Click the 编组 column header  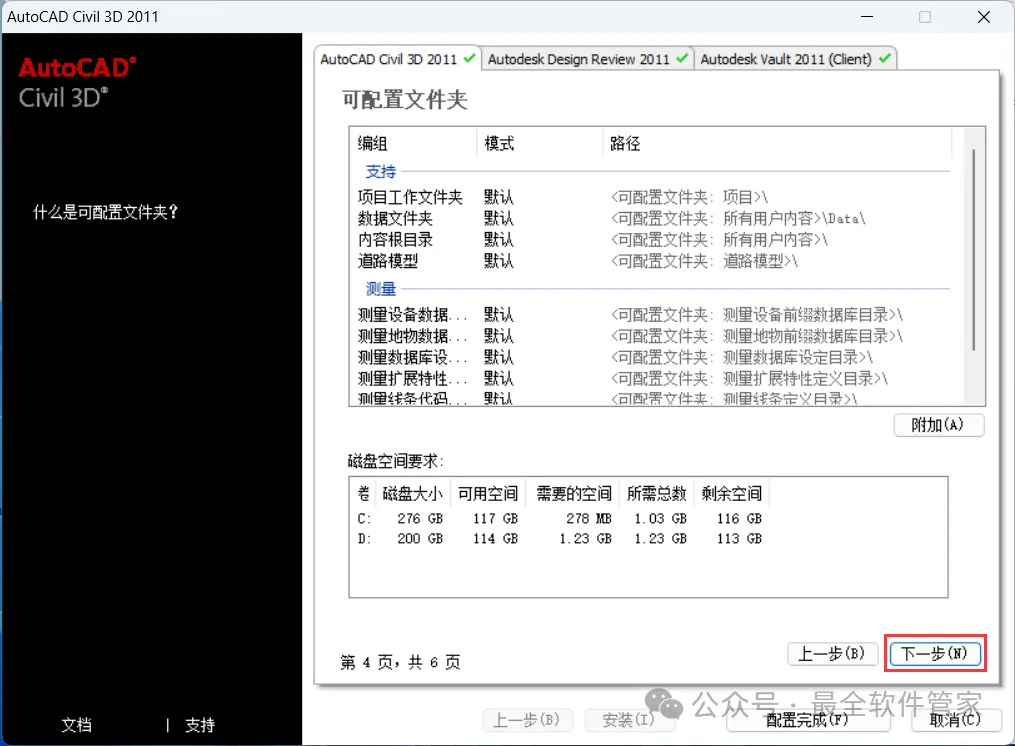(415, 143)
